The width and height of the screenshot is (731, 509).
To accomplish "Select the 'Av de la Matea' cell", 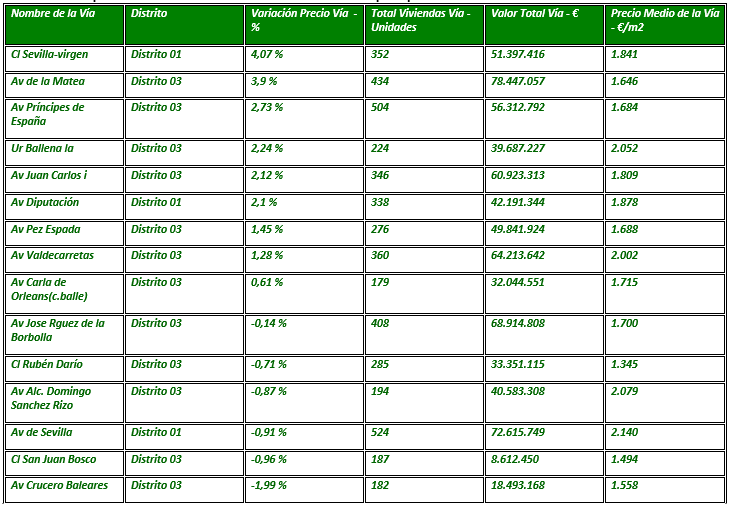I will (47, 81).
